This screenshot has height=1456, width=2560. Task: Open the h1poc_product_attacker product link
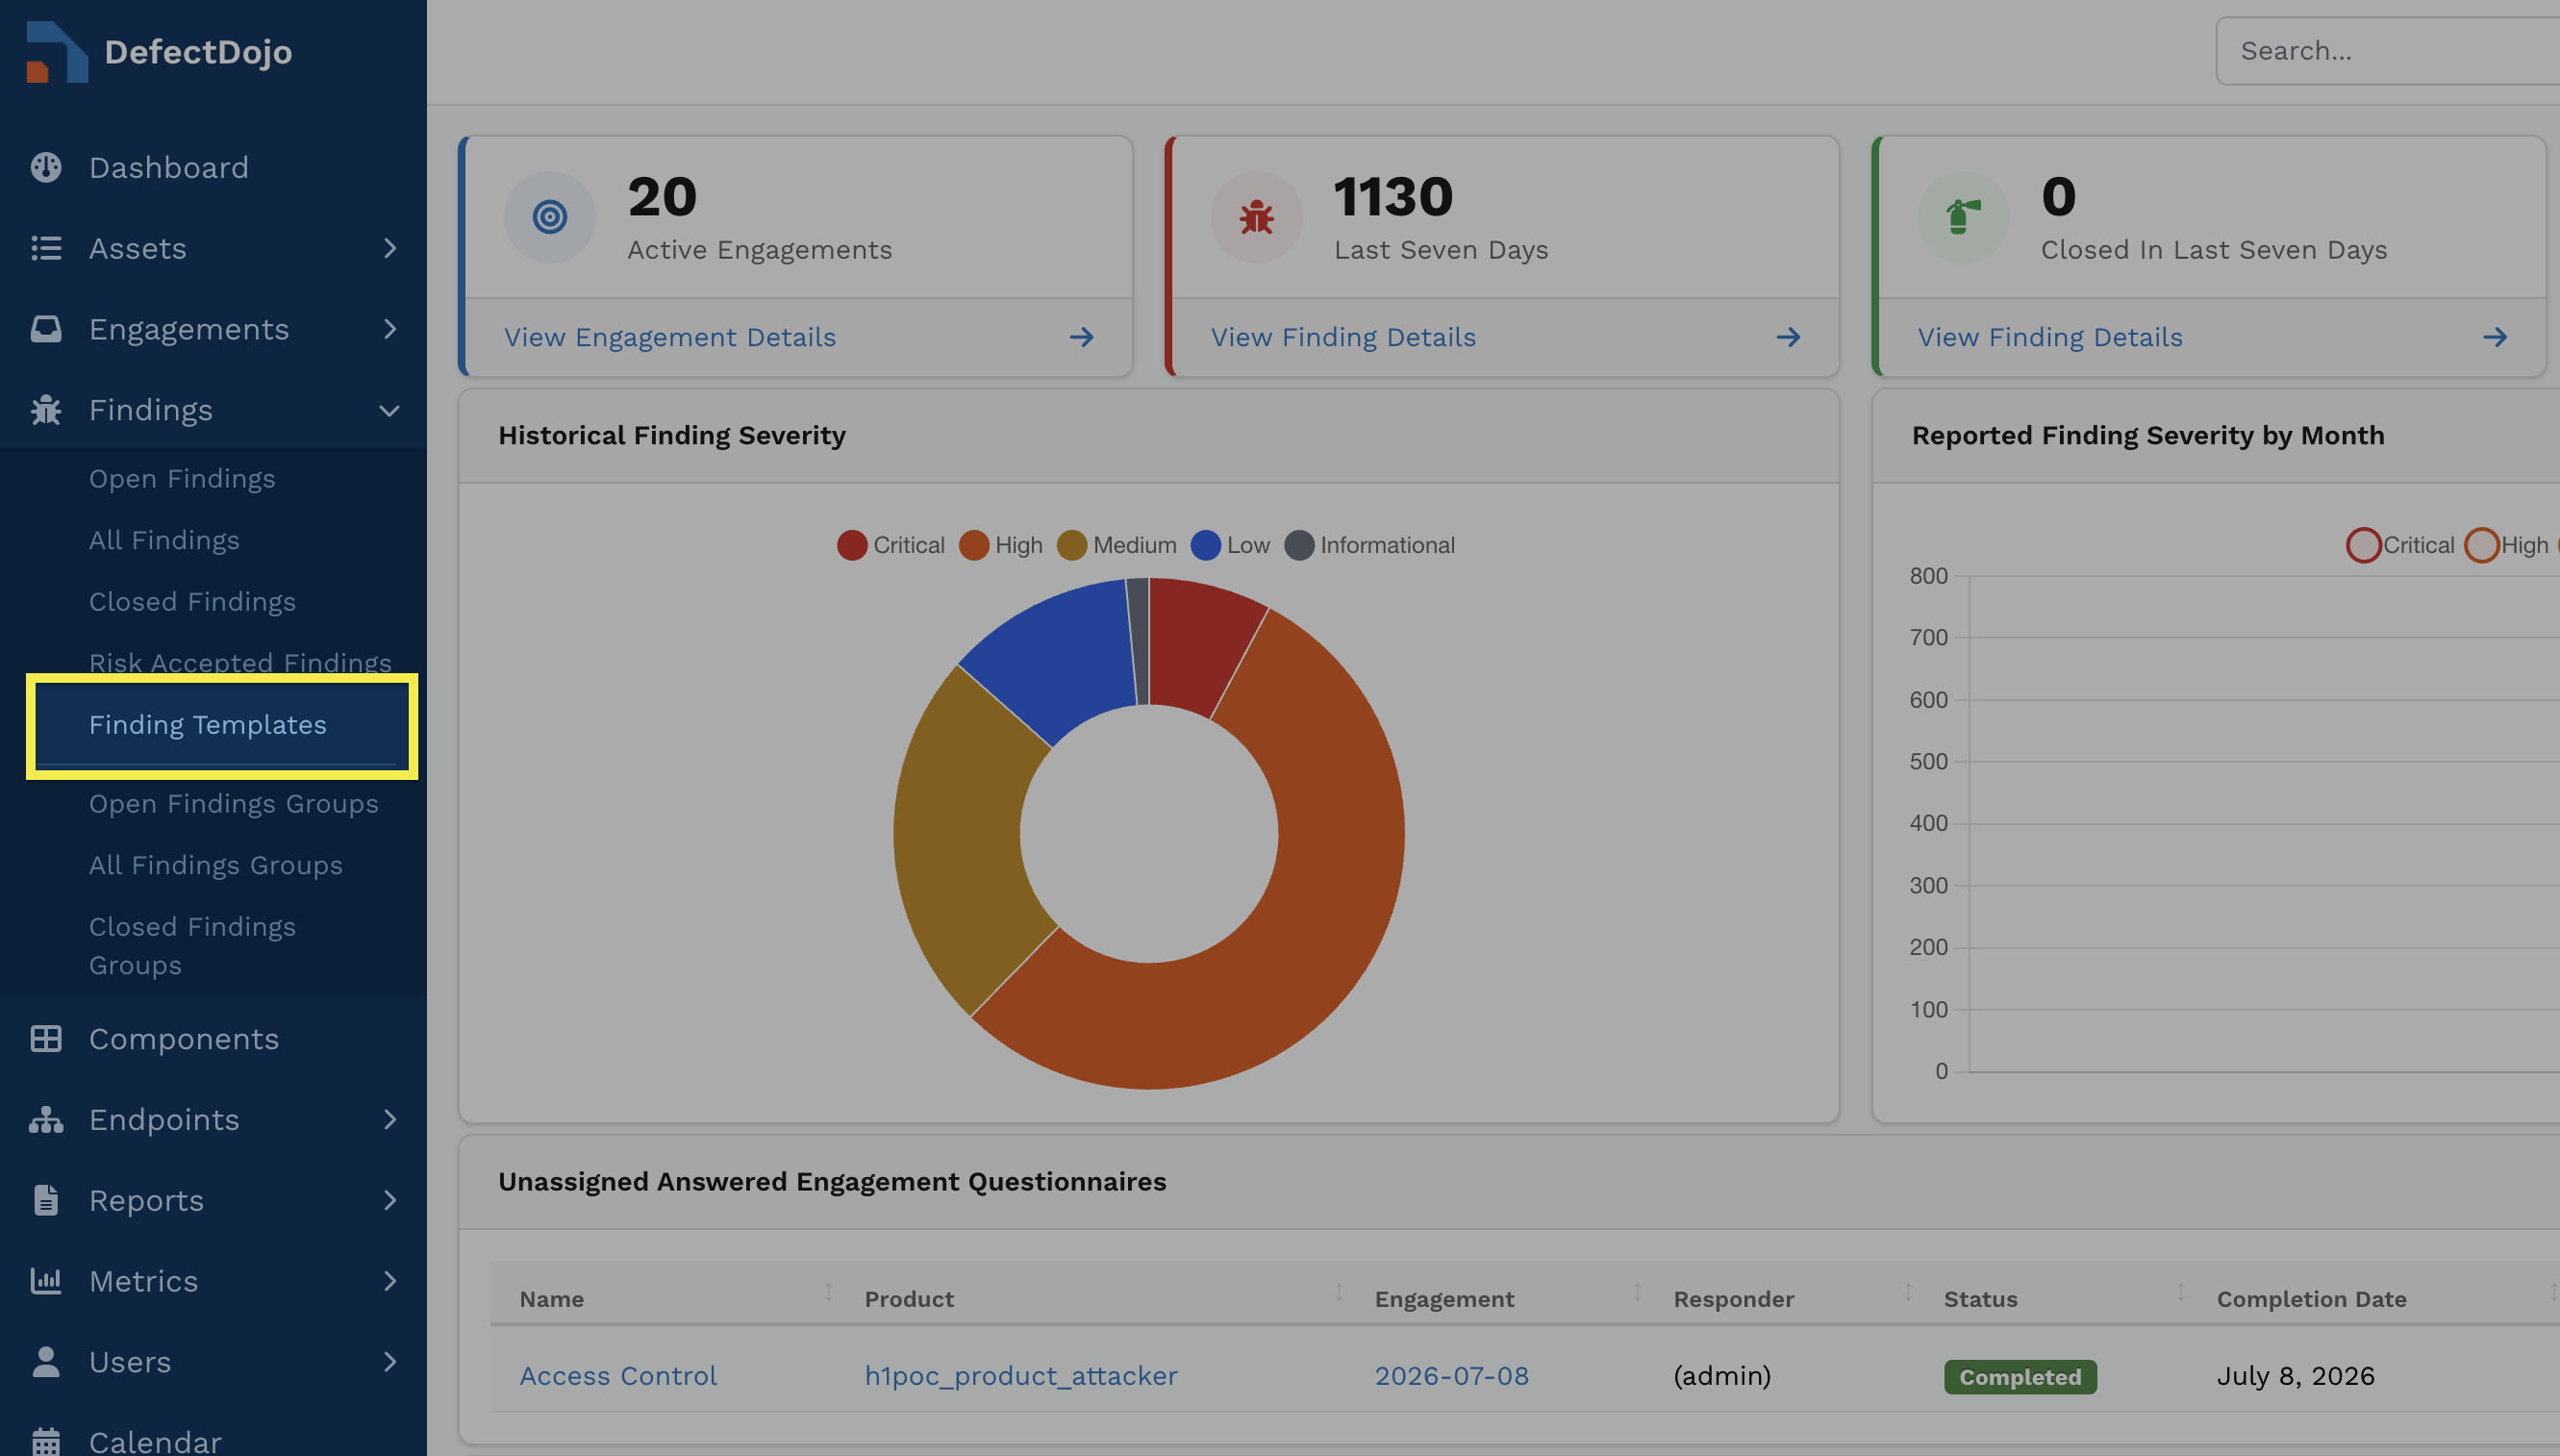tap(1021, 1376)
